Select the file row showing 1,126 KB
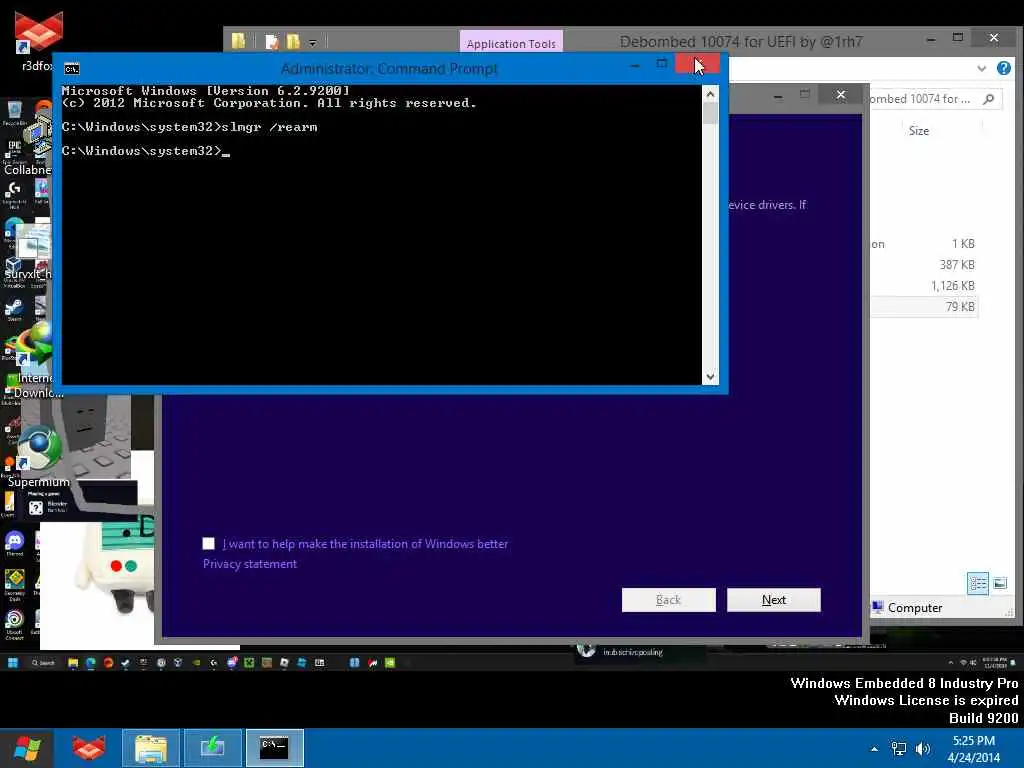The image size is (1024, 768). [924, 285]
